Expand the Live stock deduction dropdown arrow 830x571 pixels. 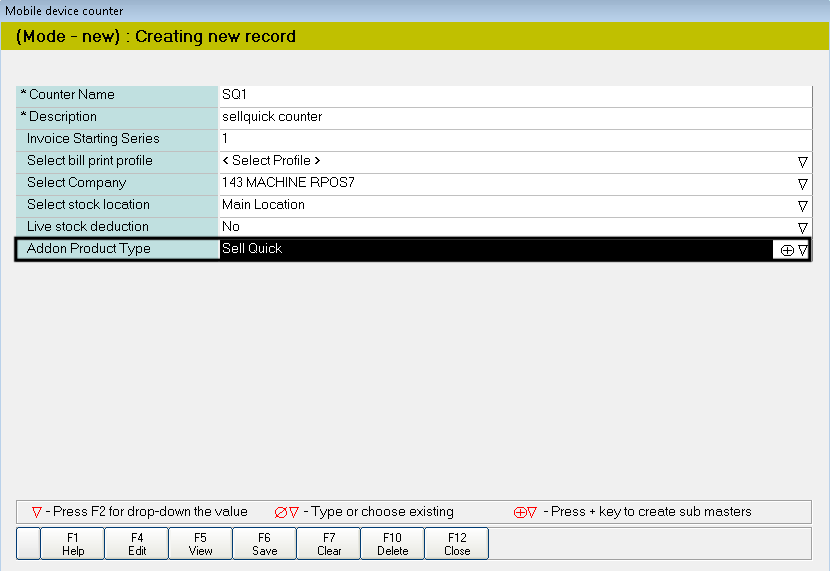coord(802,228)
